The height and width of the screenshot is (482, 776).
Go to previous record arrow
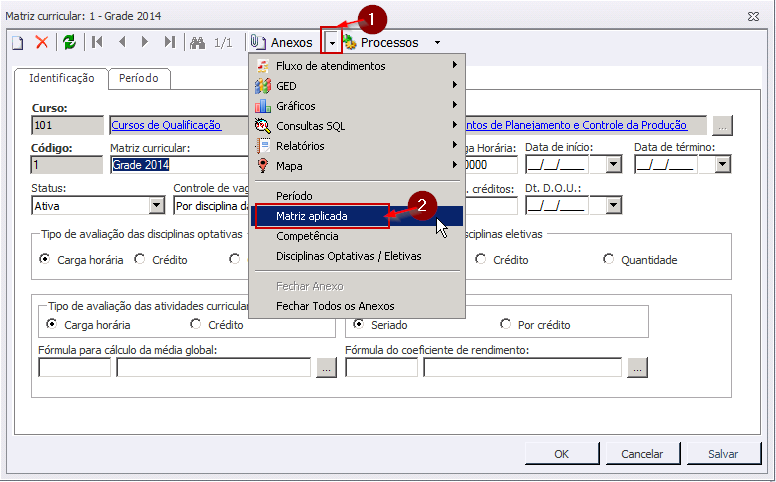(122, 42)
